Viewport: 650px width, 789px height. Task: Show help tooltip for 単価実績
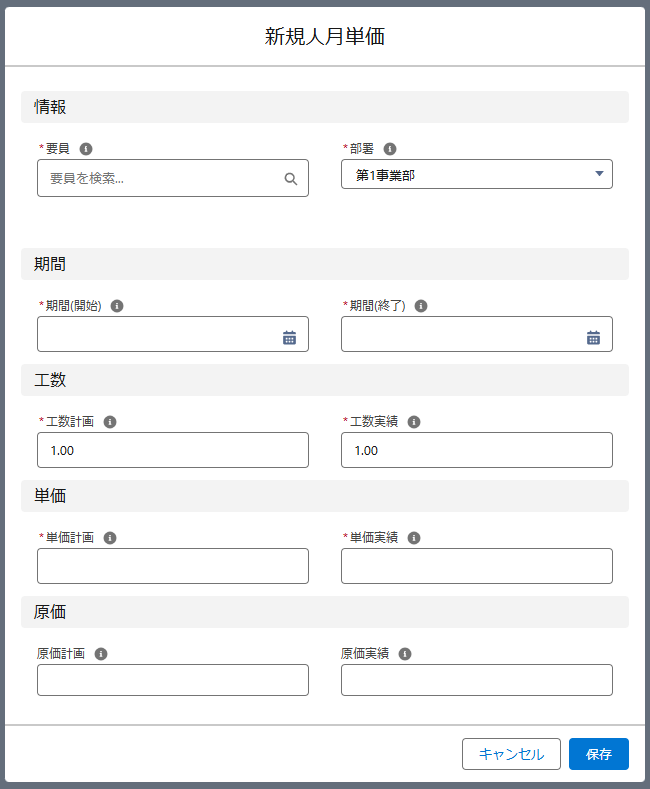[x=414, y=538]
